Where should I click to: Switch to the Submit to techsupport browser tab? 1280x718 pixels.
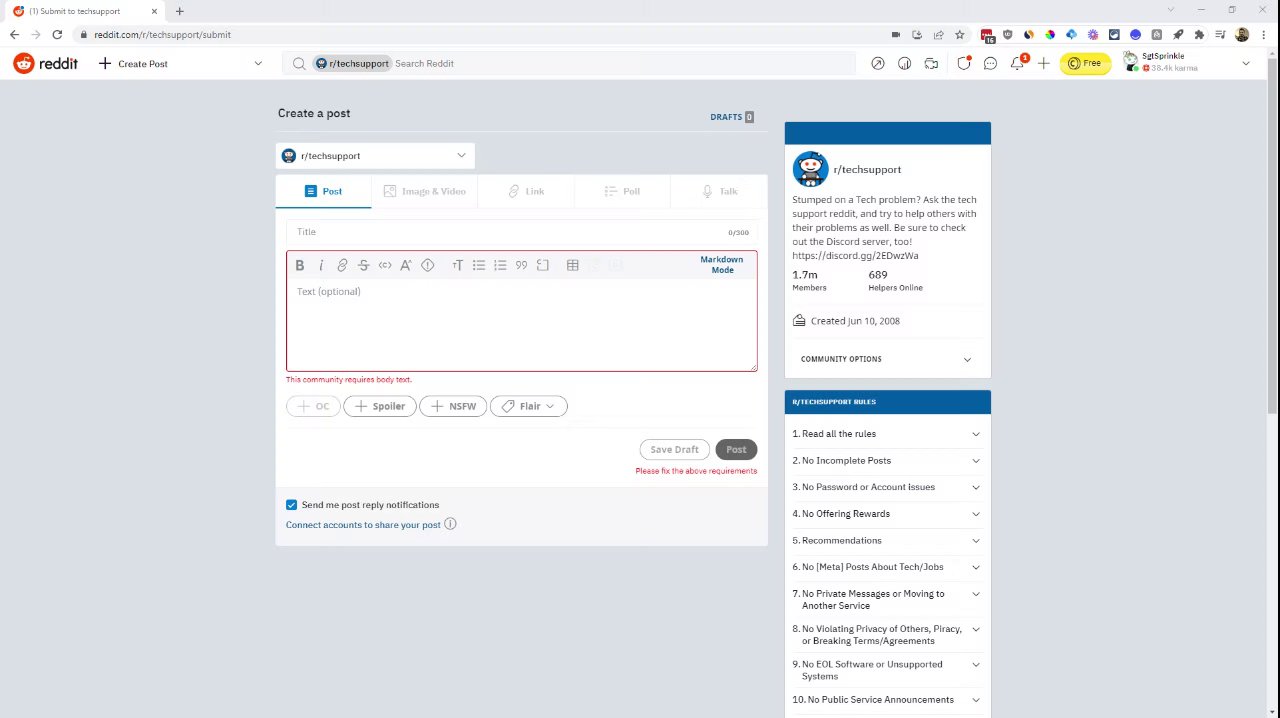85,11
